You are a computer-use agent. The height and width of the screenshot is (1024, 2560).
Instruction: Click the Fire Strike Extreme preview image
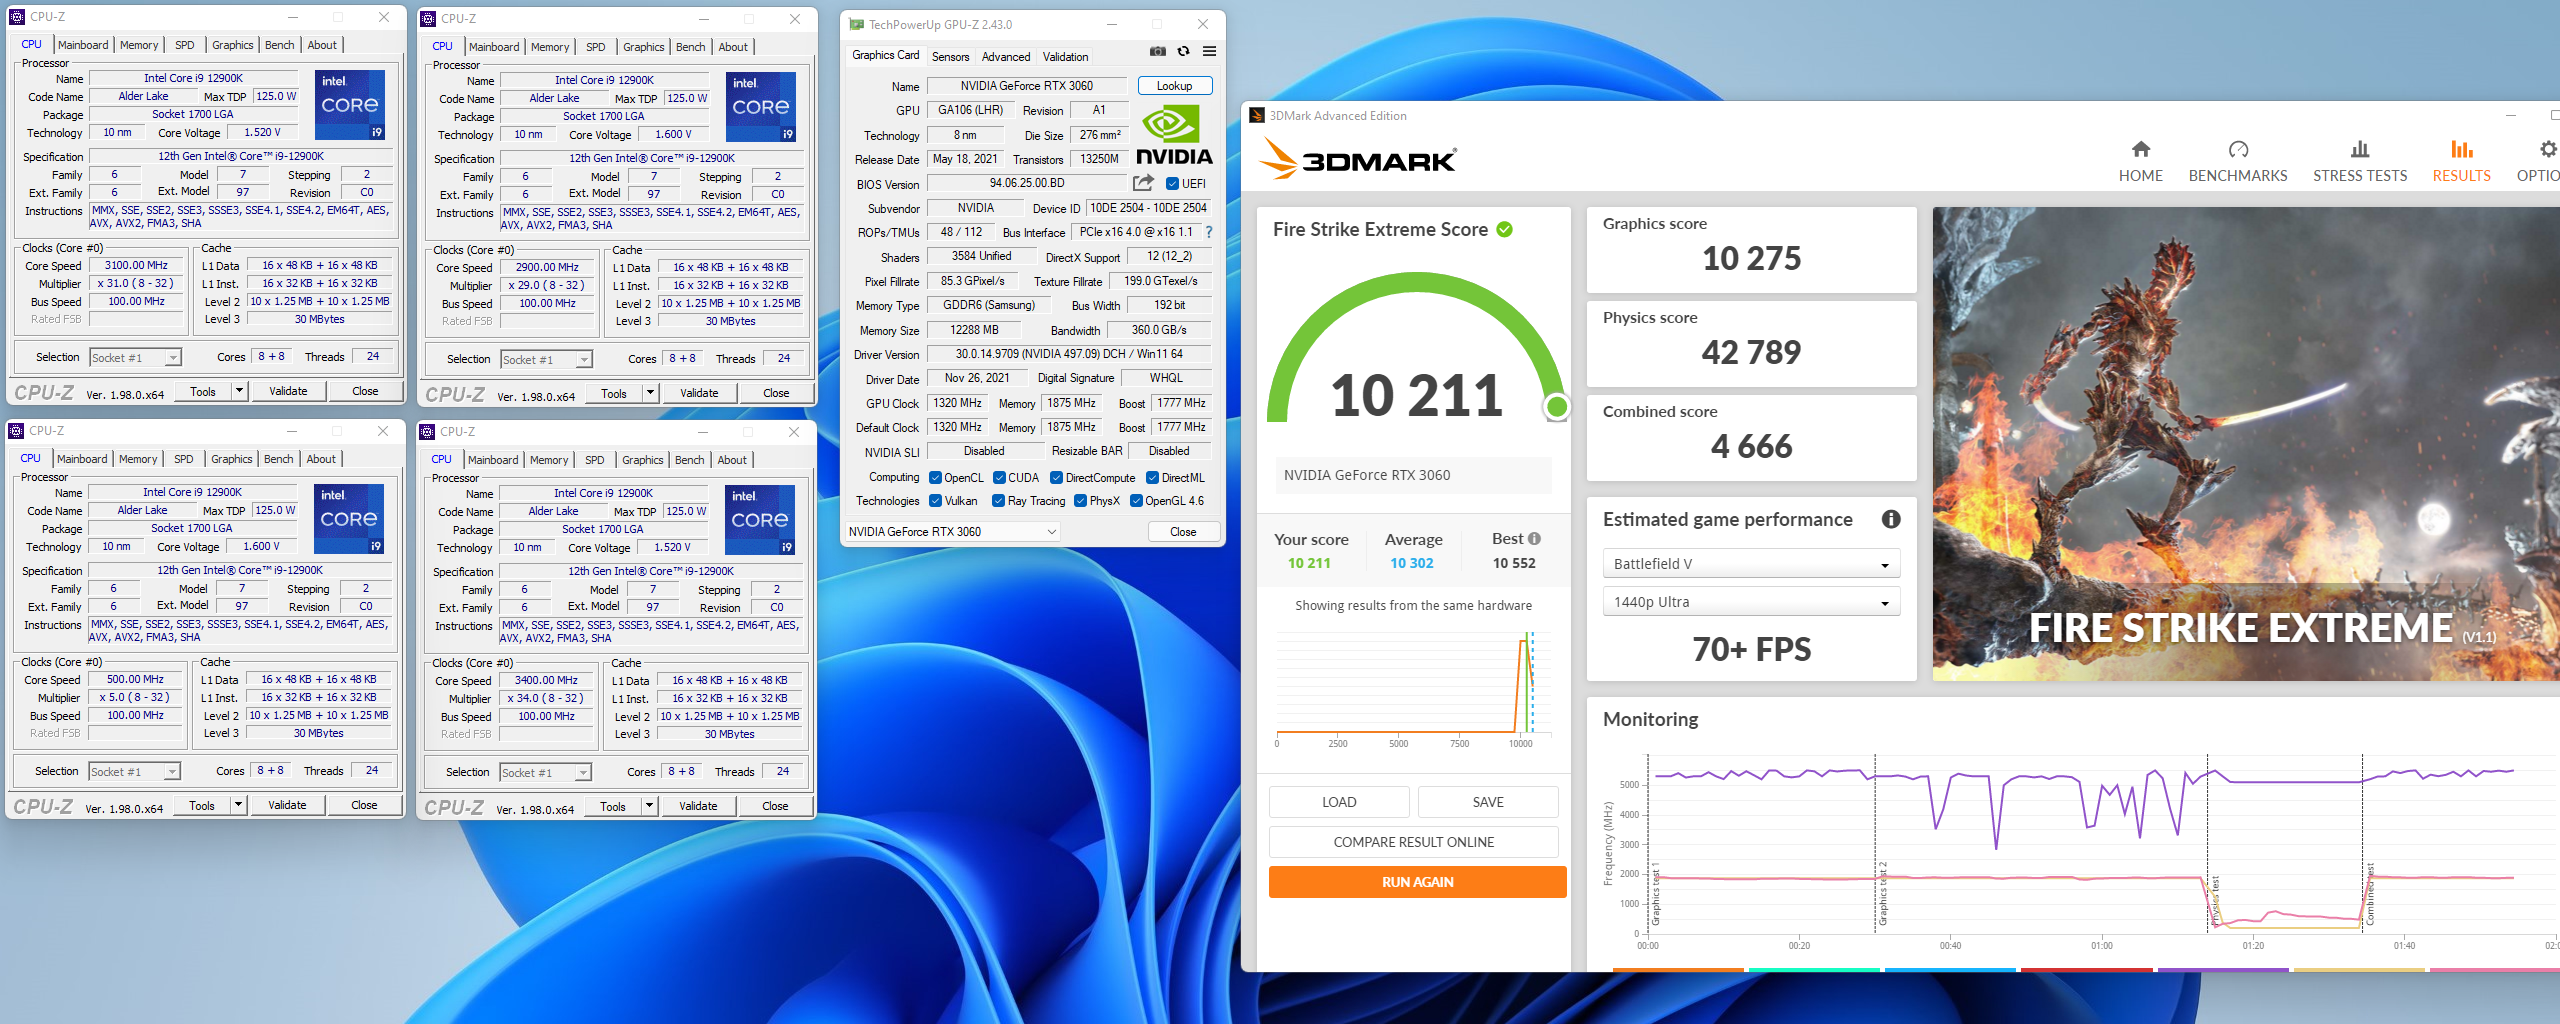click(x=2245, y=444)
